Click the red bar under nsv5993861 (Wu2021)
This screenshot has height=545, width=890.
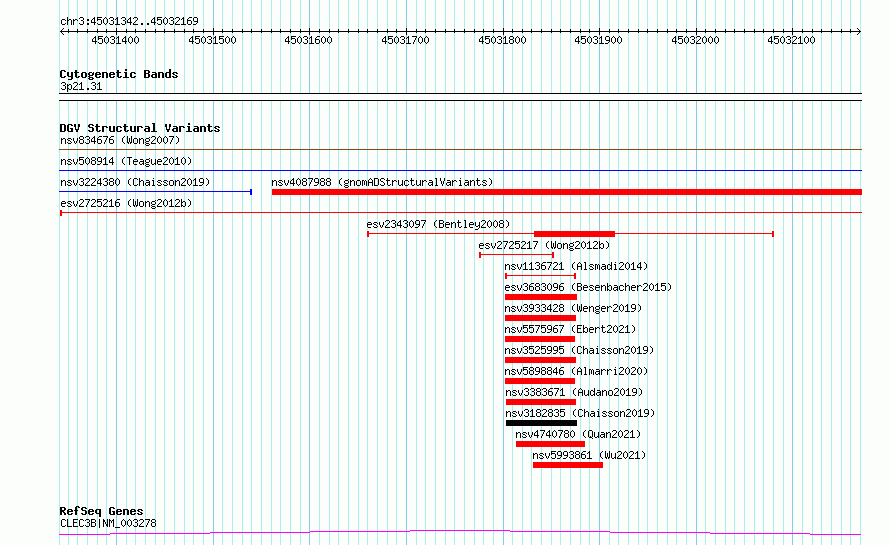567,465
